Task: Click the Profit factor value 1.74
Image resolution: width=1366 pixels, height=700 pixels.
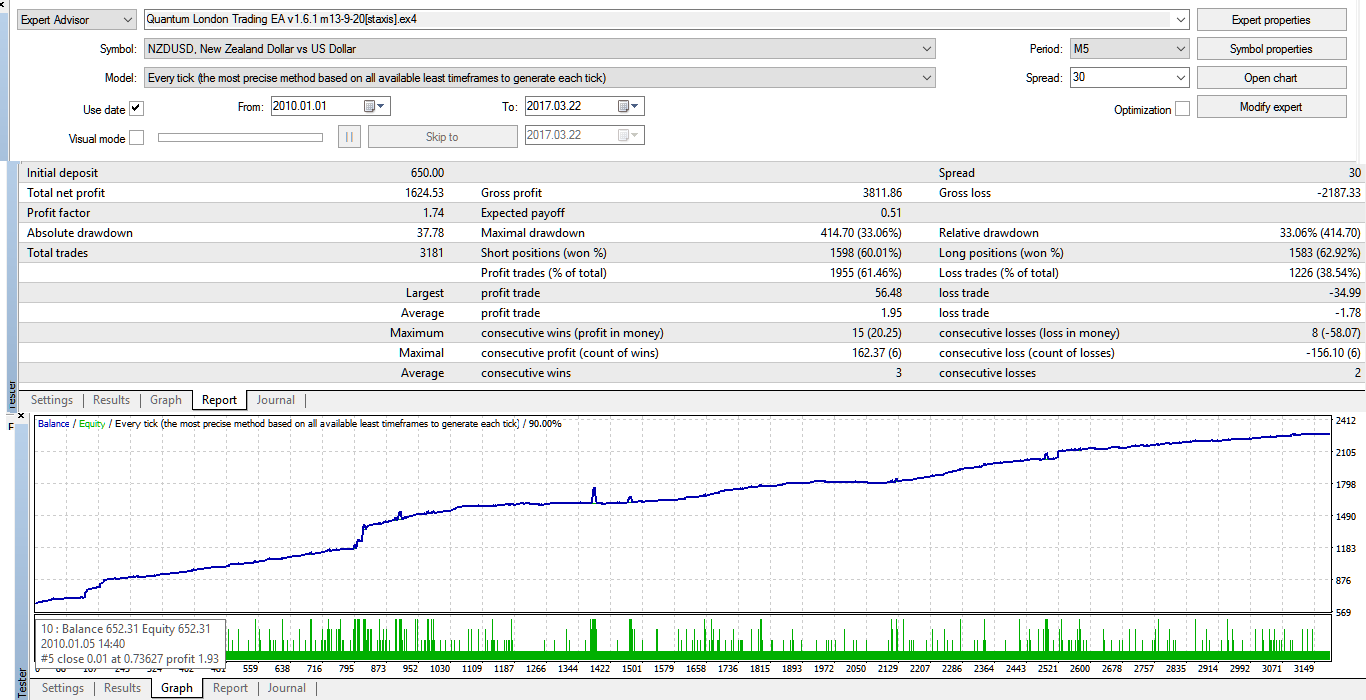Action: pos(434,213)
